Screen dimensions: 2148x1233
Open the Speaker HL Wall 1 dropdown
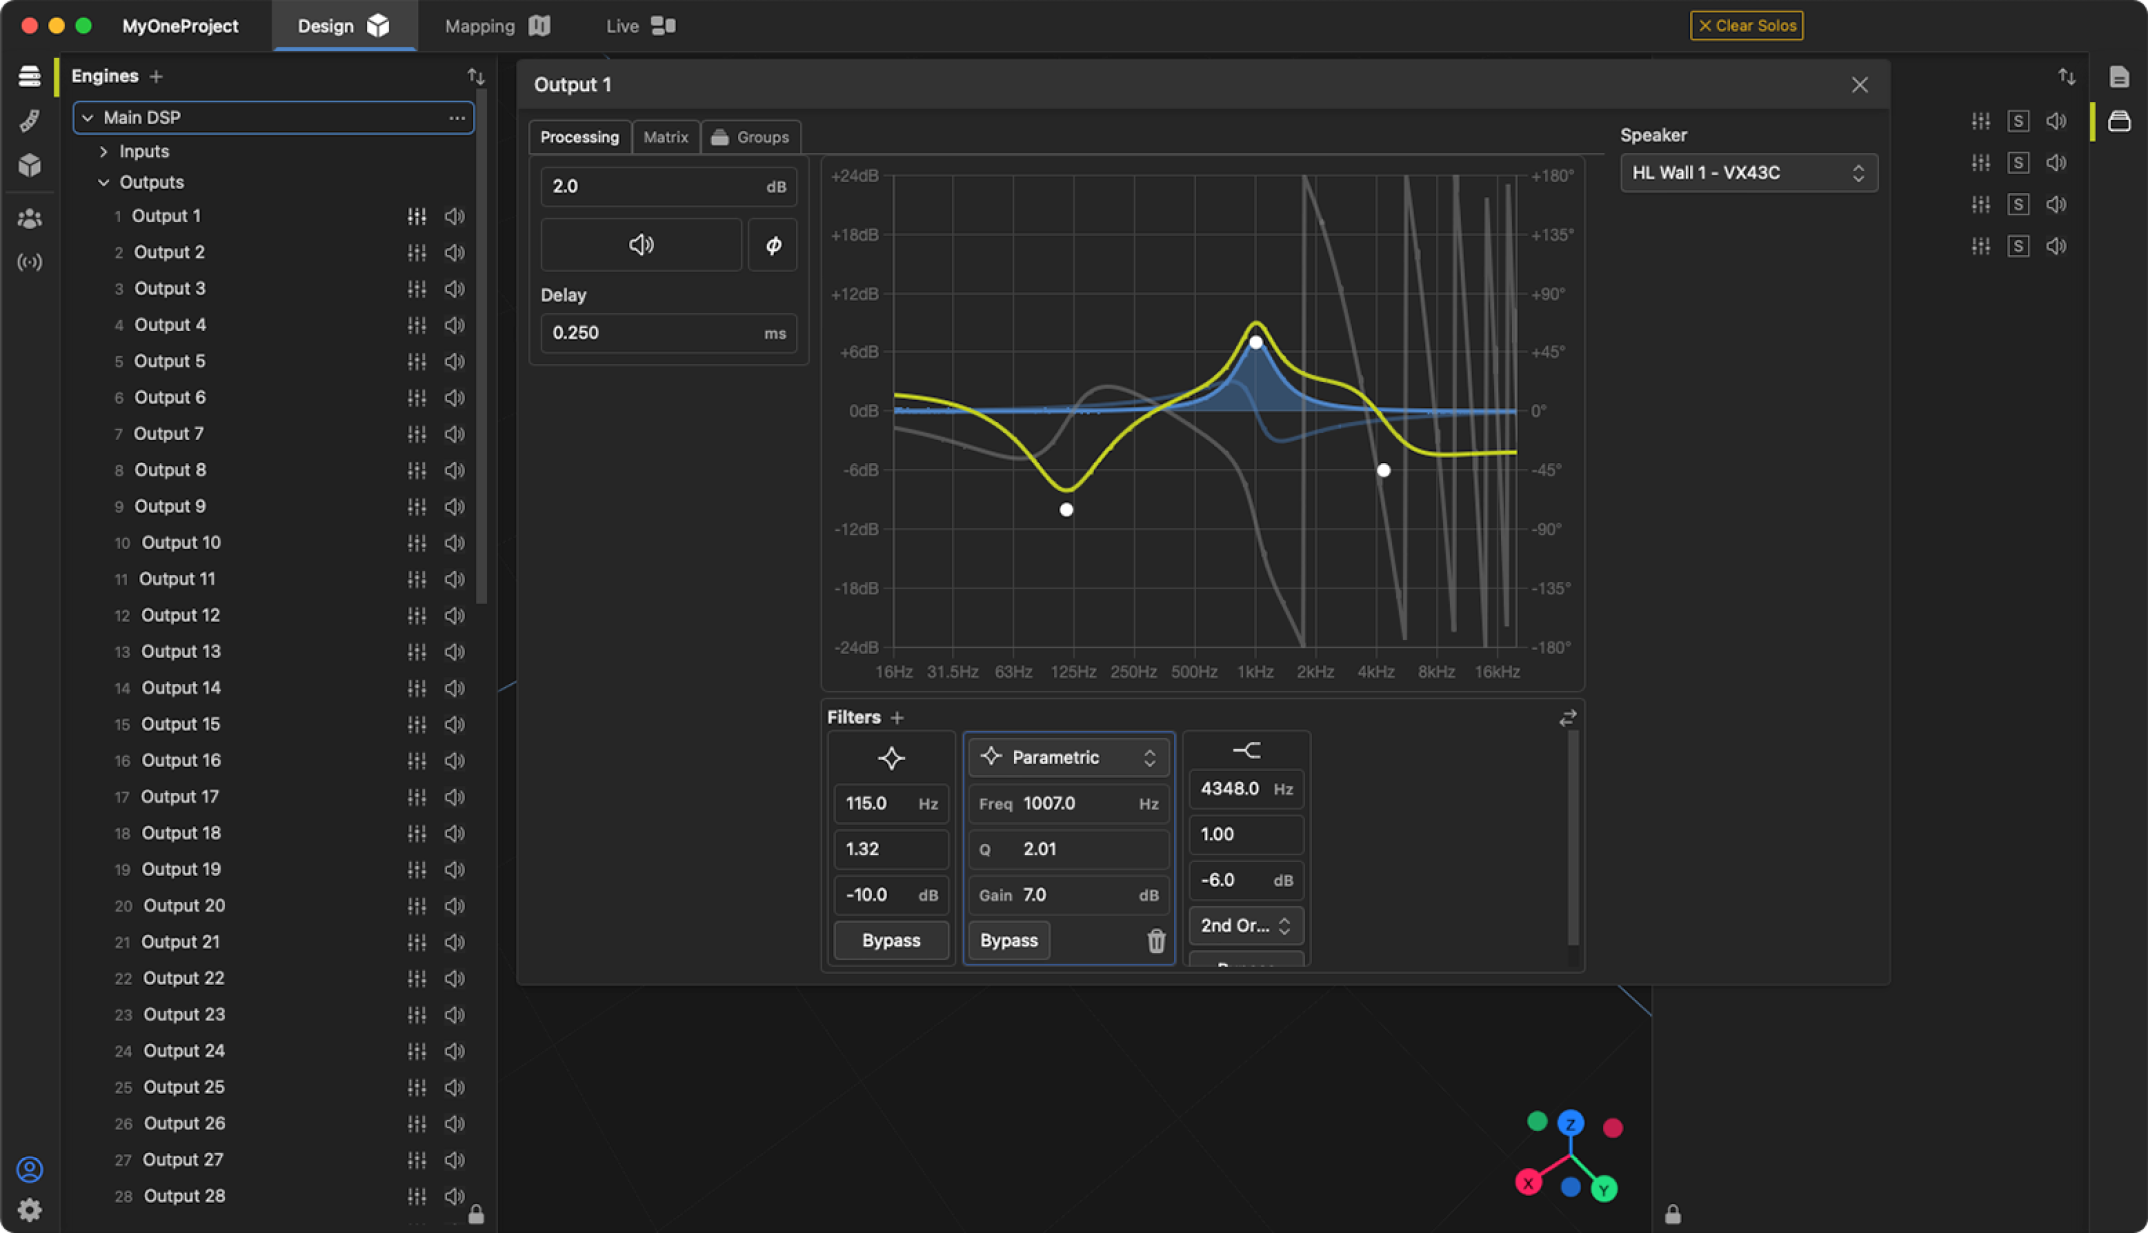point(1748,173)
